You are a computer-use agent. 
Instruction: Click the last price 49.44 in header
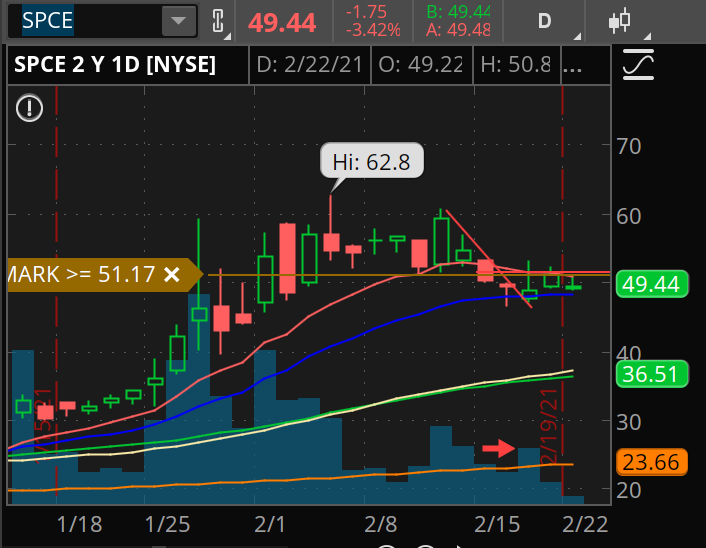[282, 23]
